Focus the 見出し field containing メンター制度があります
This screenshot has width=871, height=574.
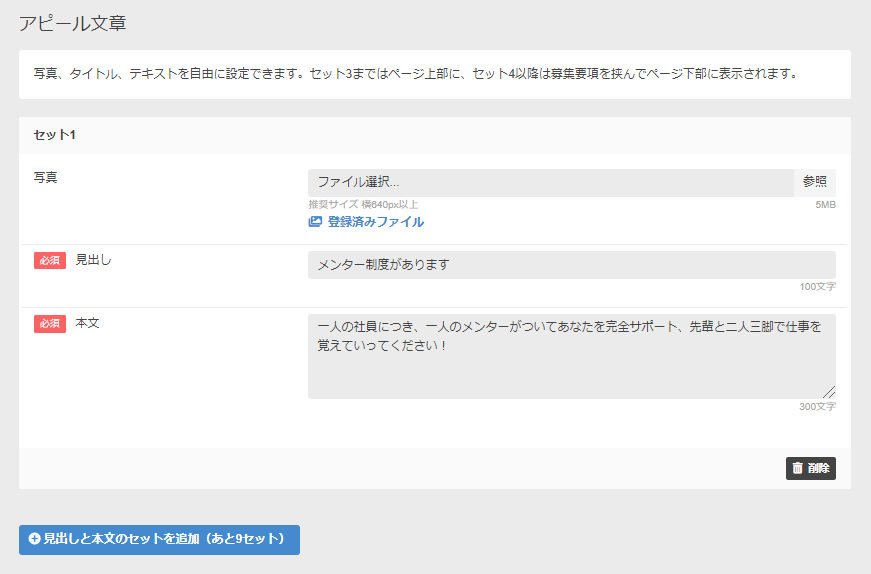click(x=571, y=265)
